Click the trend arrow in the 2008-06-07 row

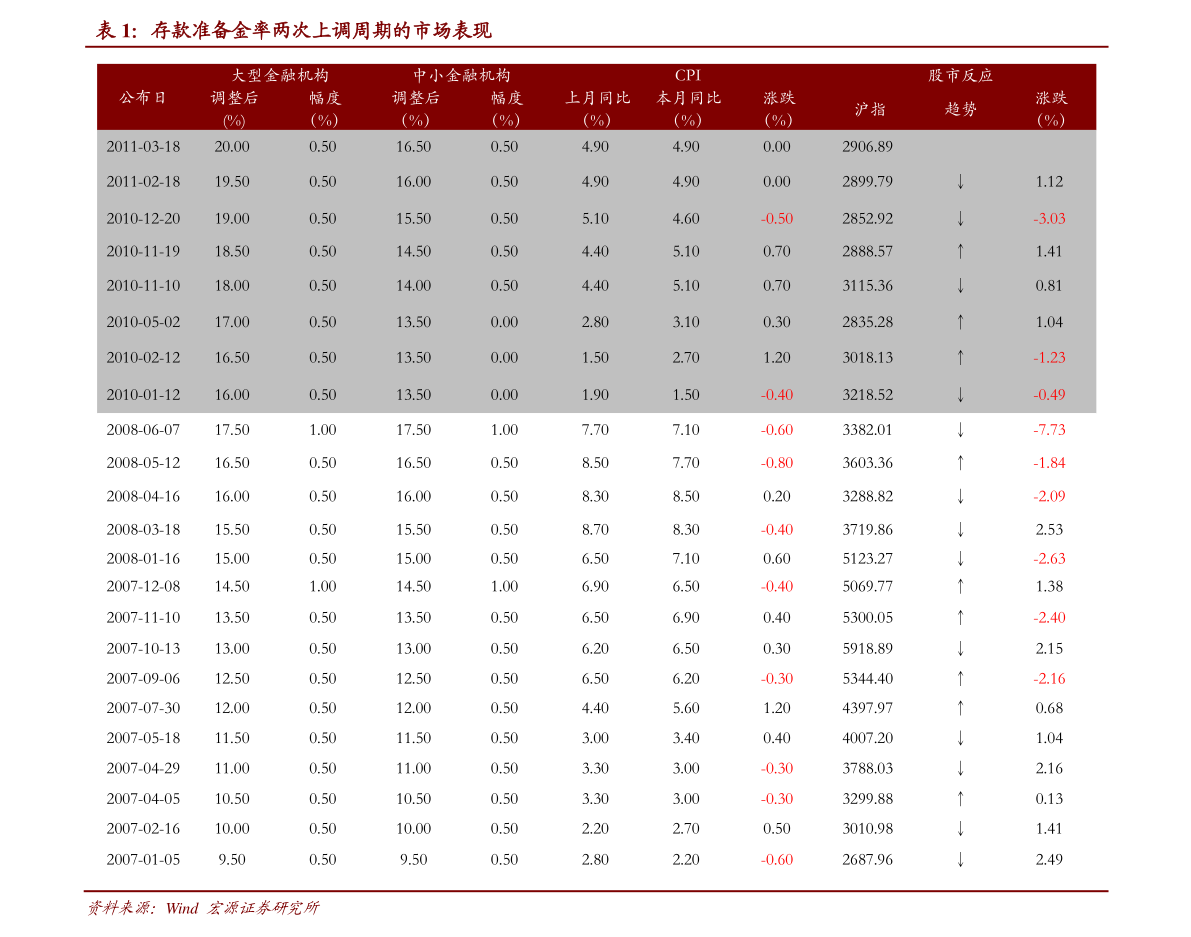pos(960,430)
